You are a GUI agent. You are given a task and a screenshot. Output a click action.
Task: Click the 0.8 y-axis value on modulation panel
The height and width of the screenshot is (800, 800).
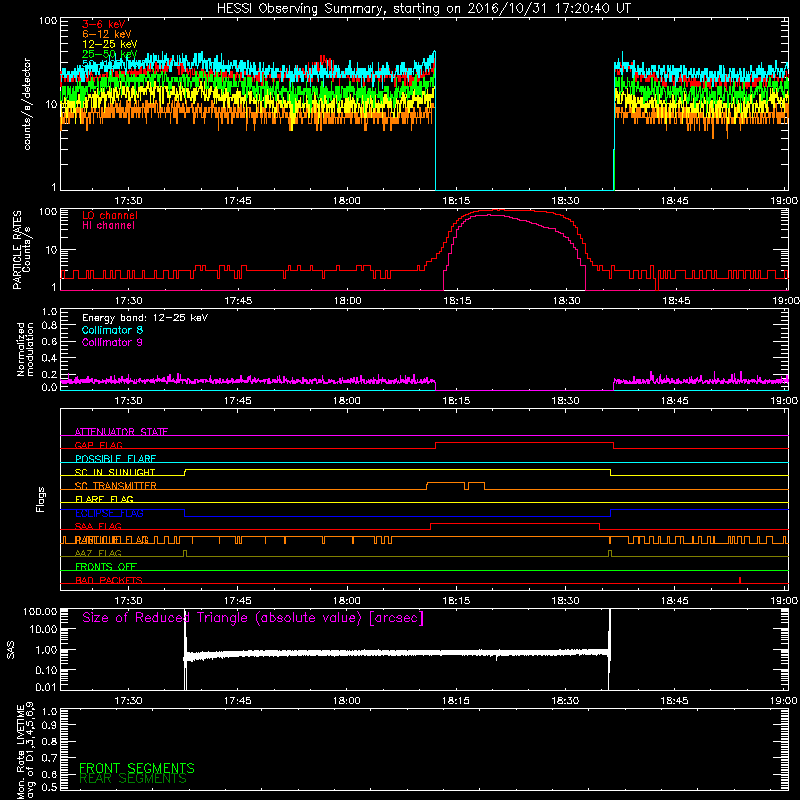pos(49,326)
